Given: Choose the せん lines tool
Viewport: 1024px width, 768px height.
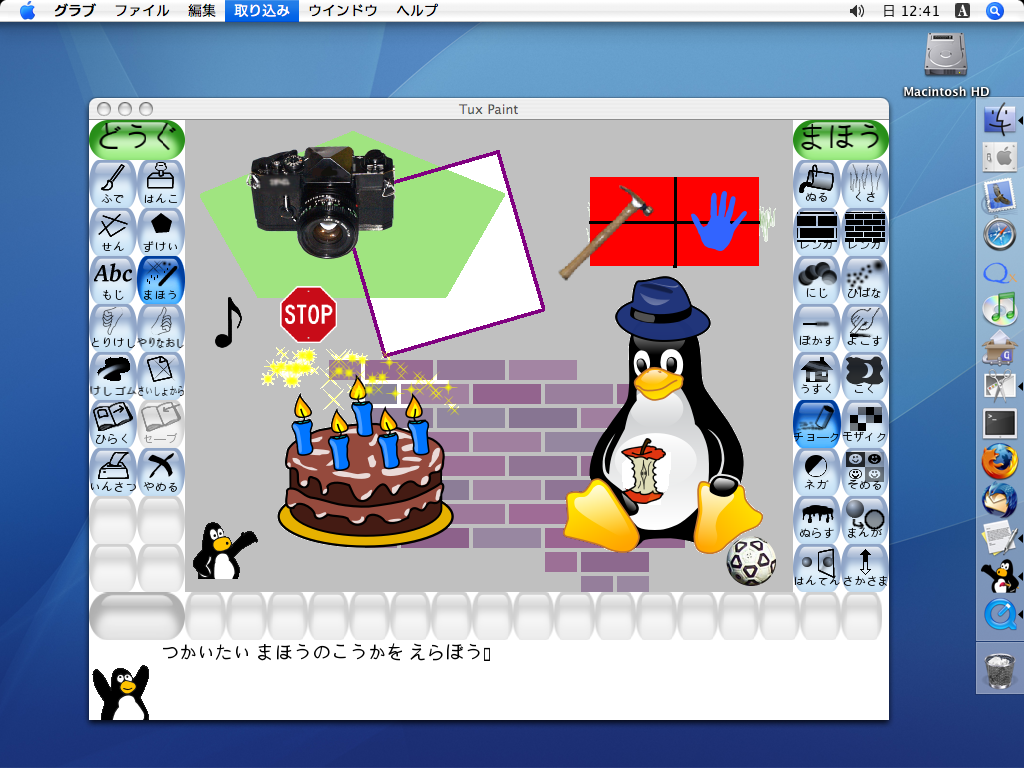Looking at the screenshot, I should pos(113,232).
